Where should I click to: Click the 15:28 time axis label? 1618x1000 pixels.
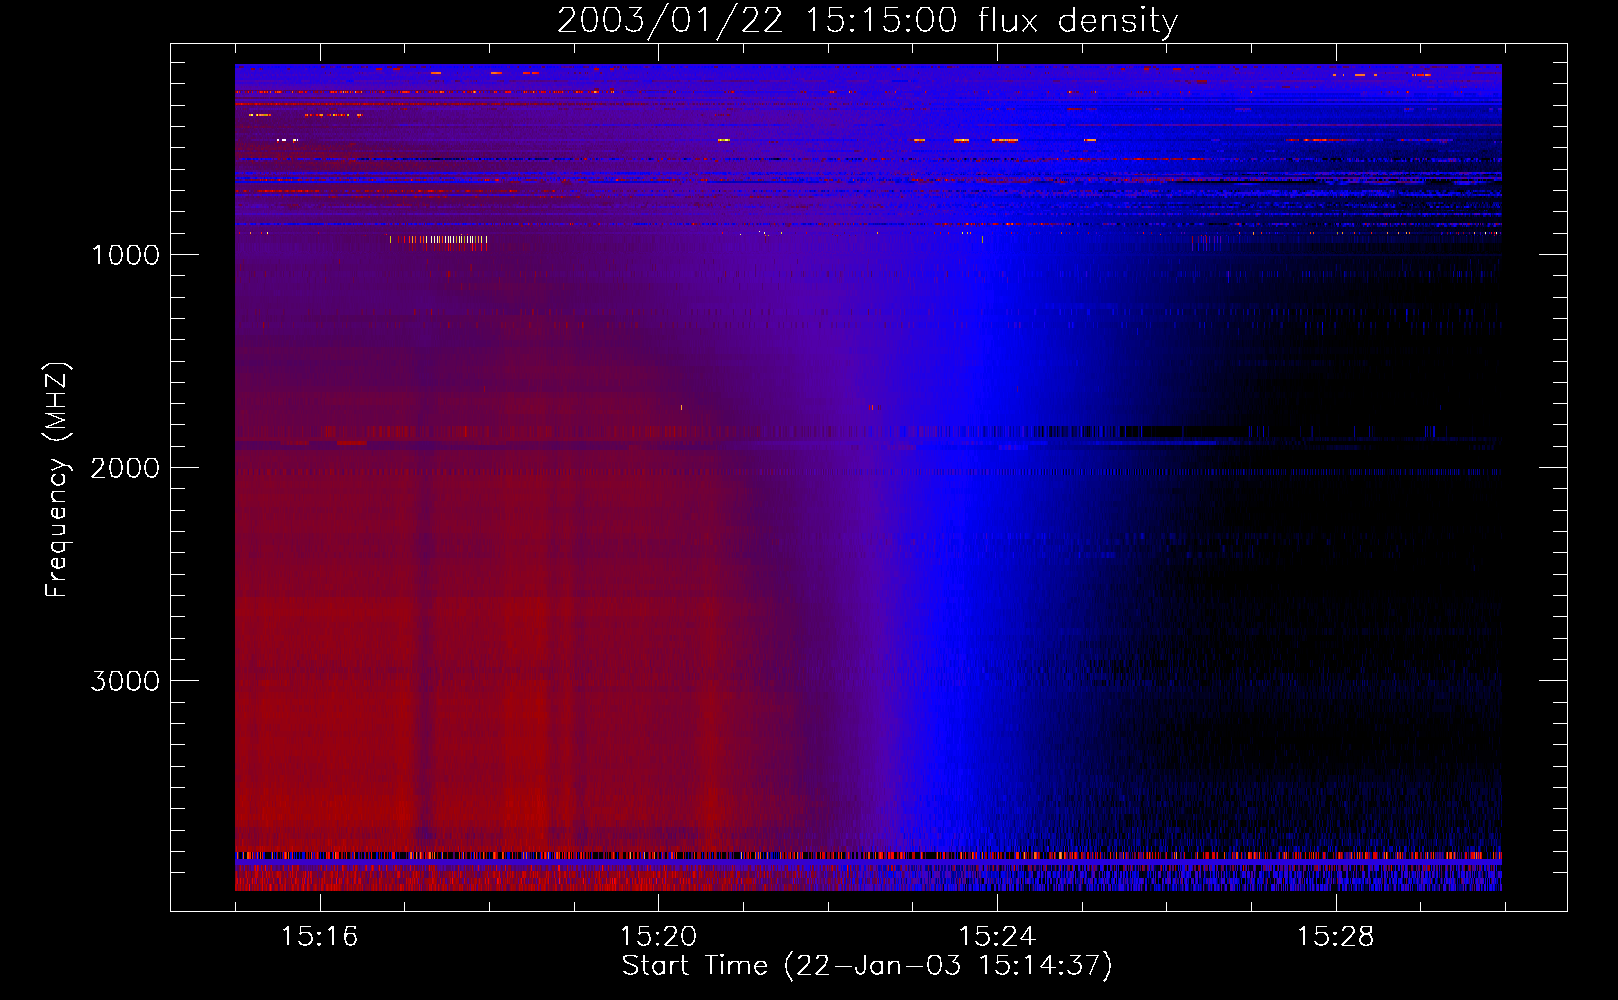point(1335,936)
